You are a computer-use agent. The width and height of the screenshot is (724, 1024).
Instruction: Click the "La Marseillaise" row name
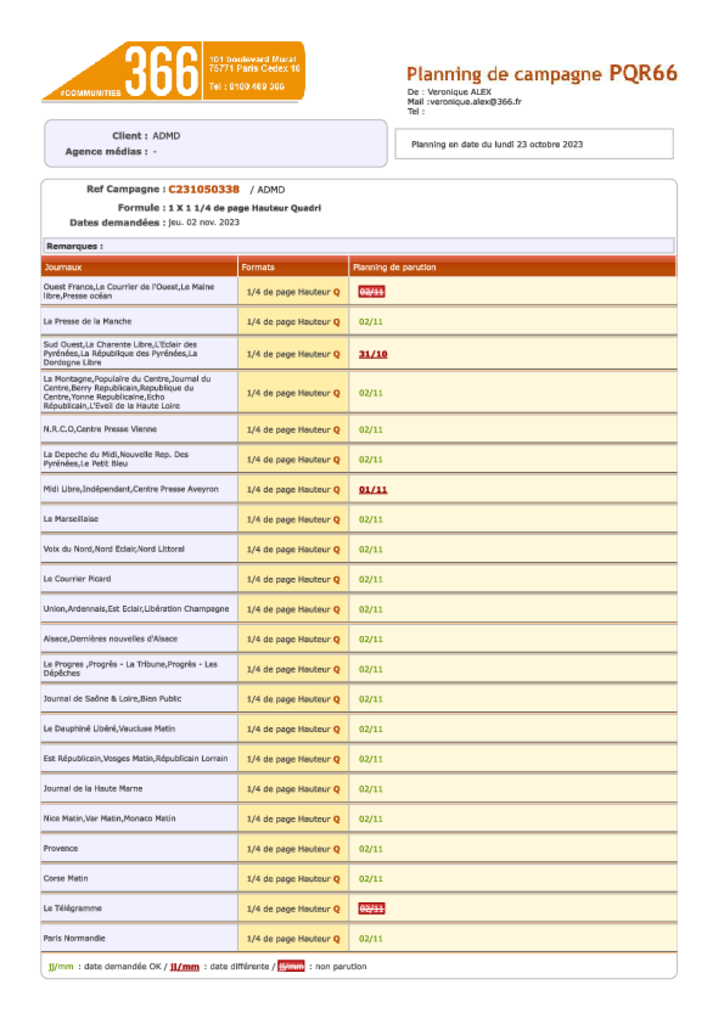(71, 519)
